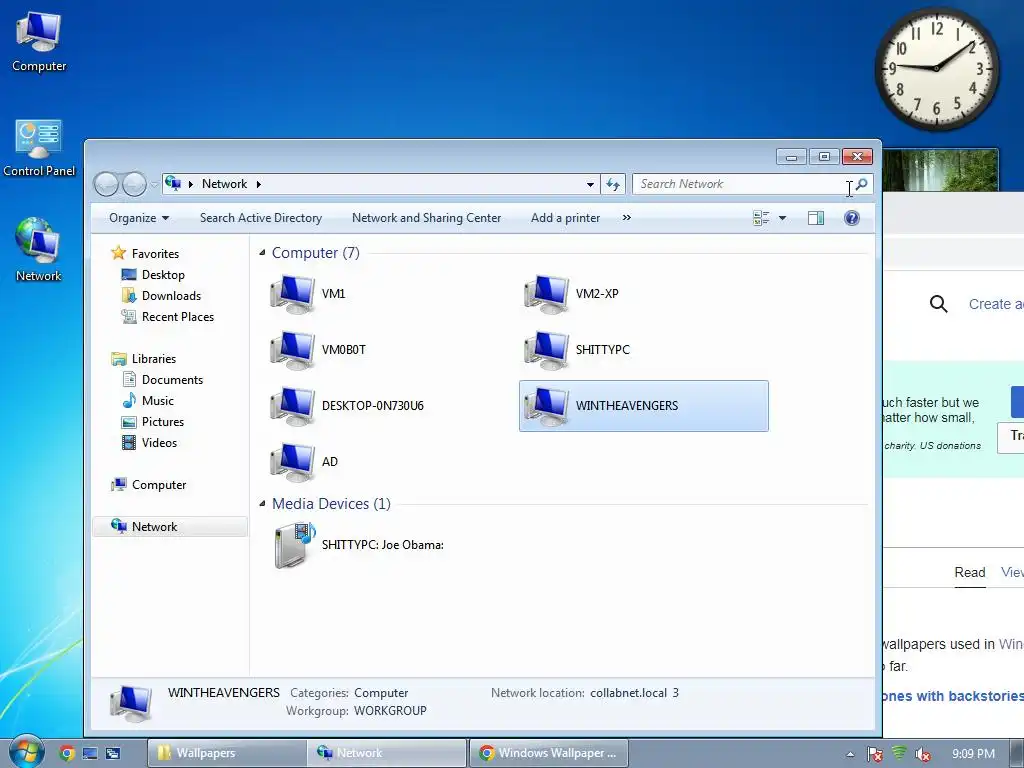Open Explorer Help with the question mark
The image size is (1024, 768).
pyautogui.click(x=852, y=218)
